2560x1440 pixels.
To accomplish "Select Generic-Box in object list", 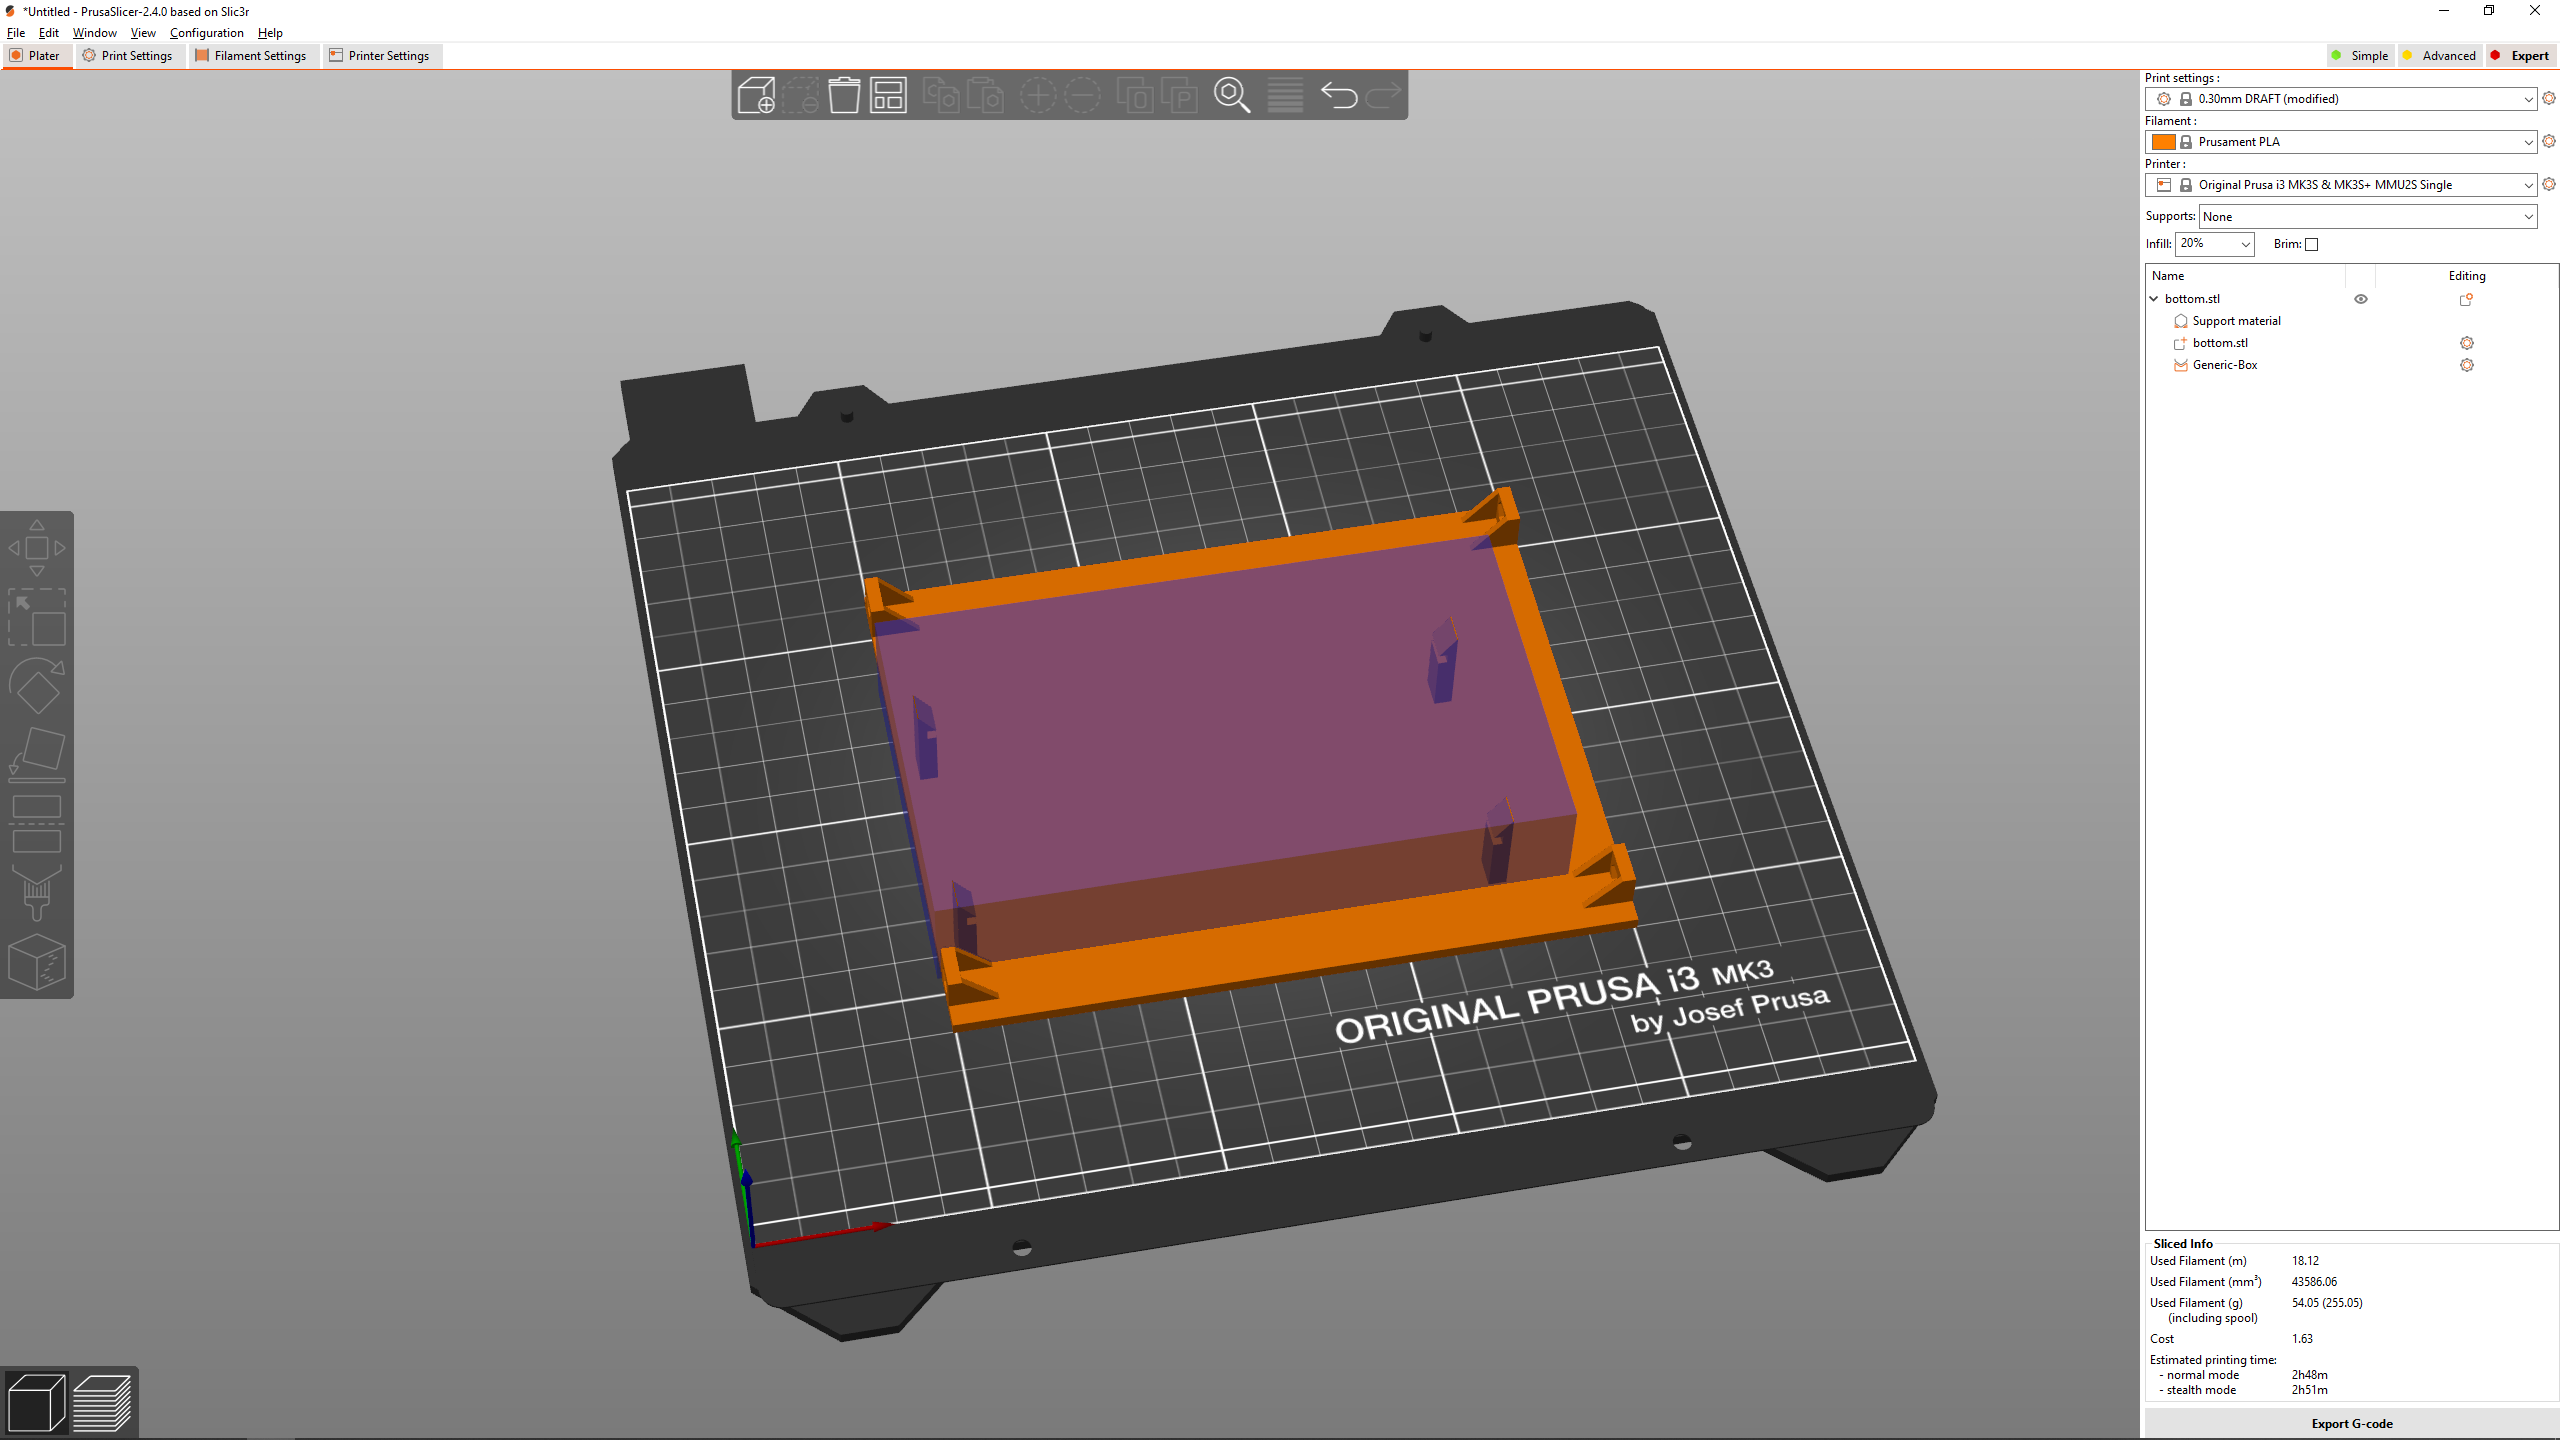I will (x=2224, y=365).
